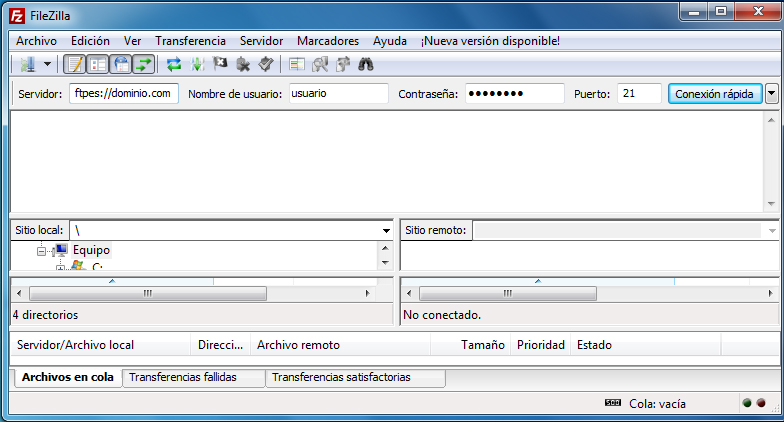Open the filename filters dialog icon
Screen dimensions: 784x422
(297, 64)
